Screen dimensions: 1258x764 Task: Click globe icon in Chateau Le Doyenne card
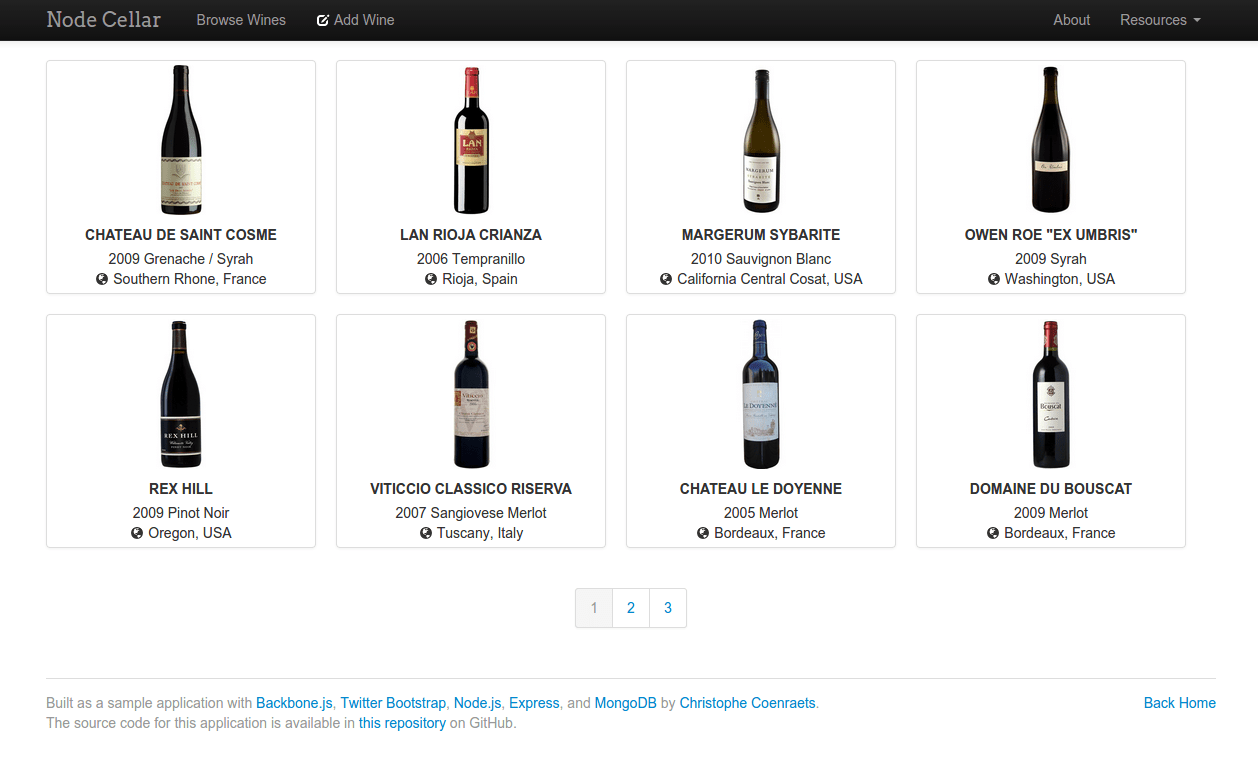coord(703,533)
